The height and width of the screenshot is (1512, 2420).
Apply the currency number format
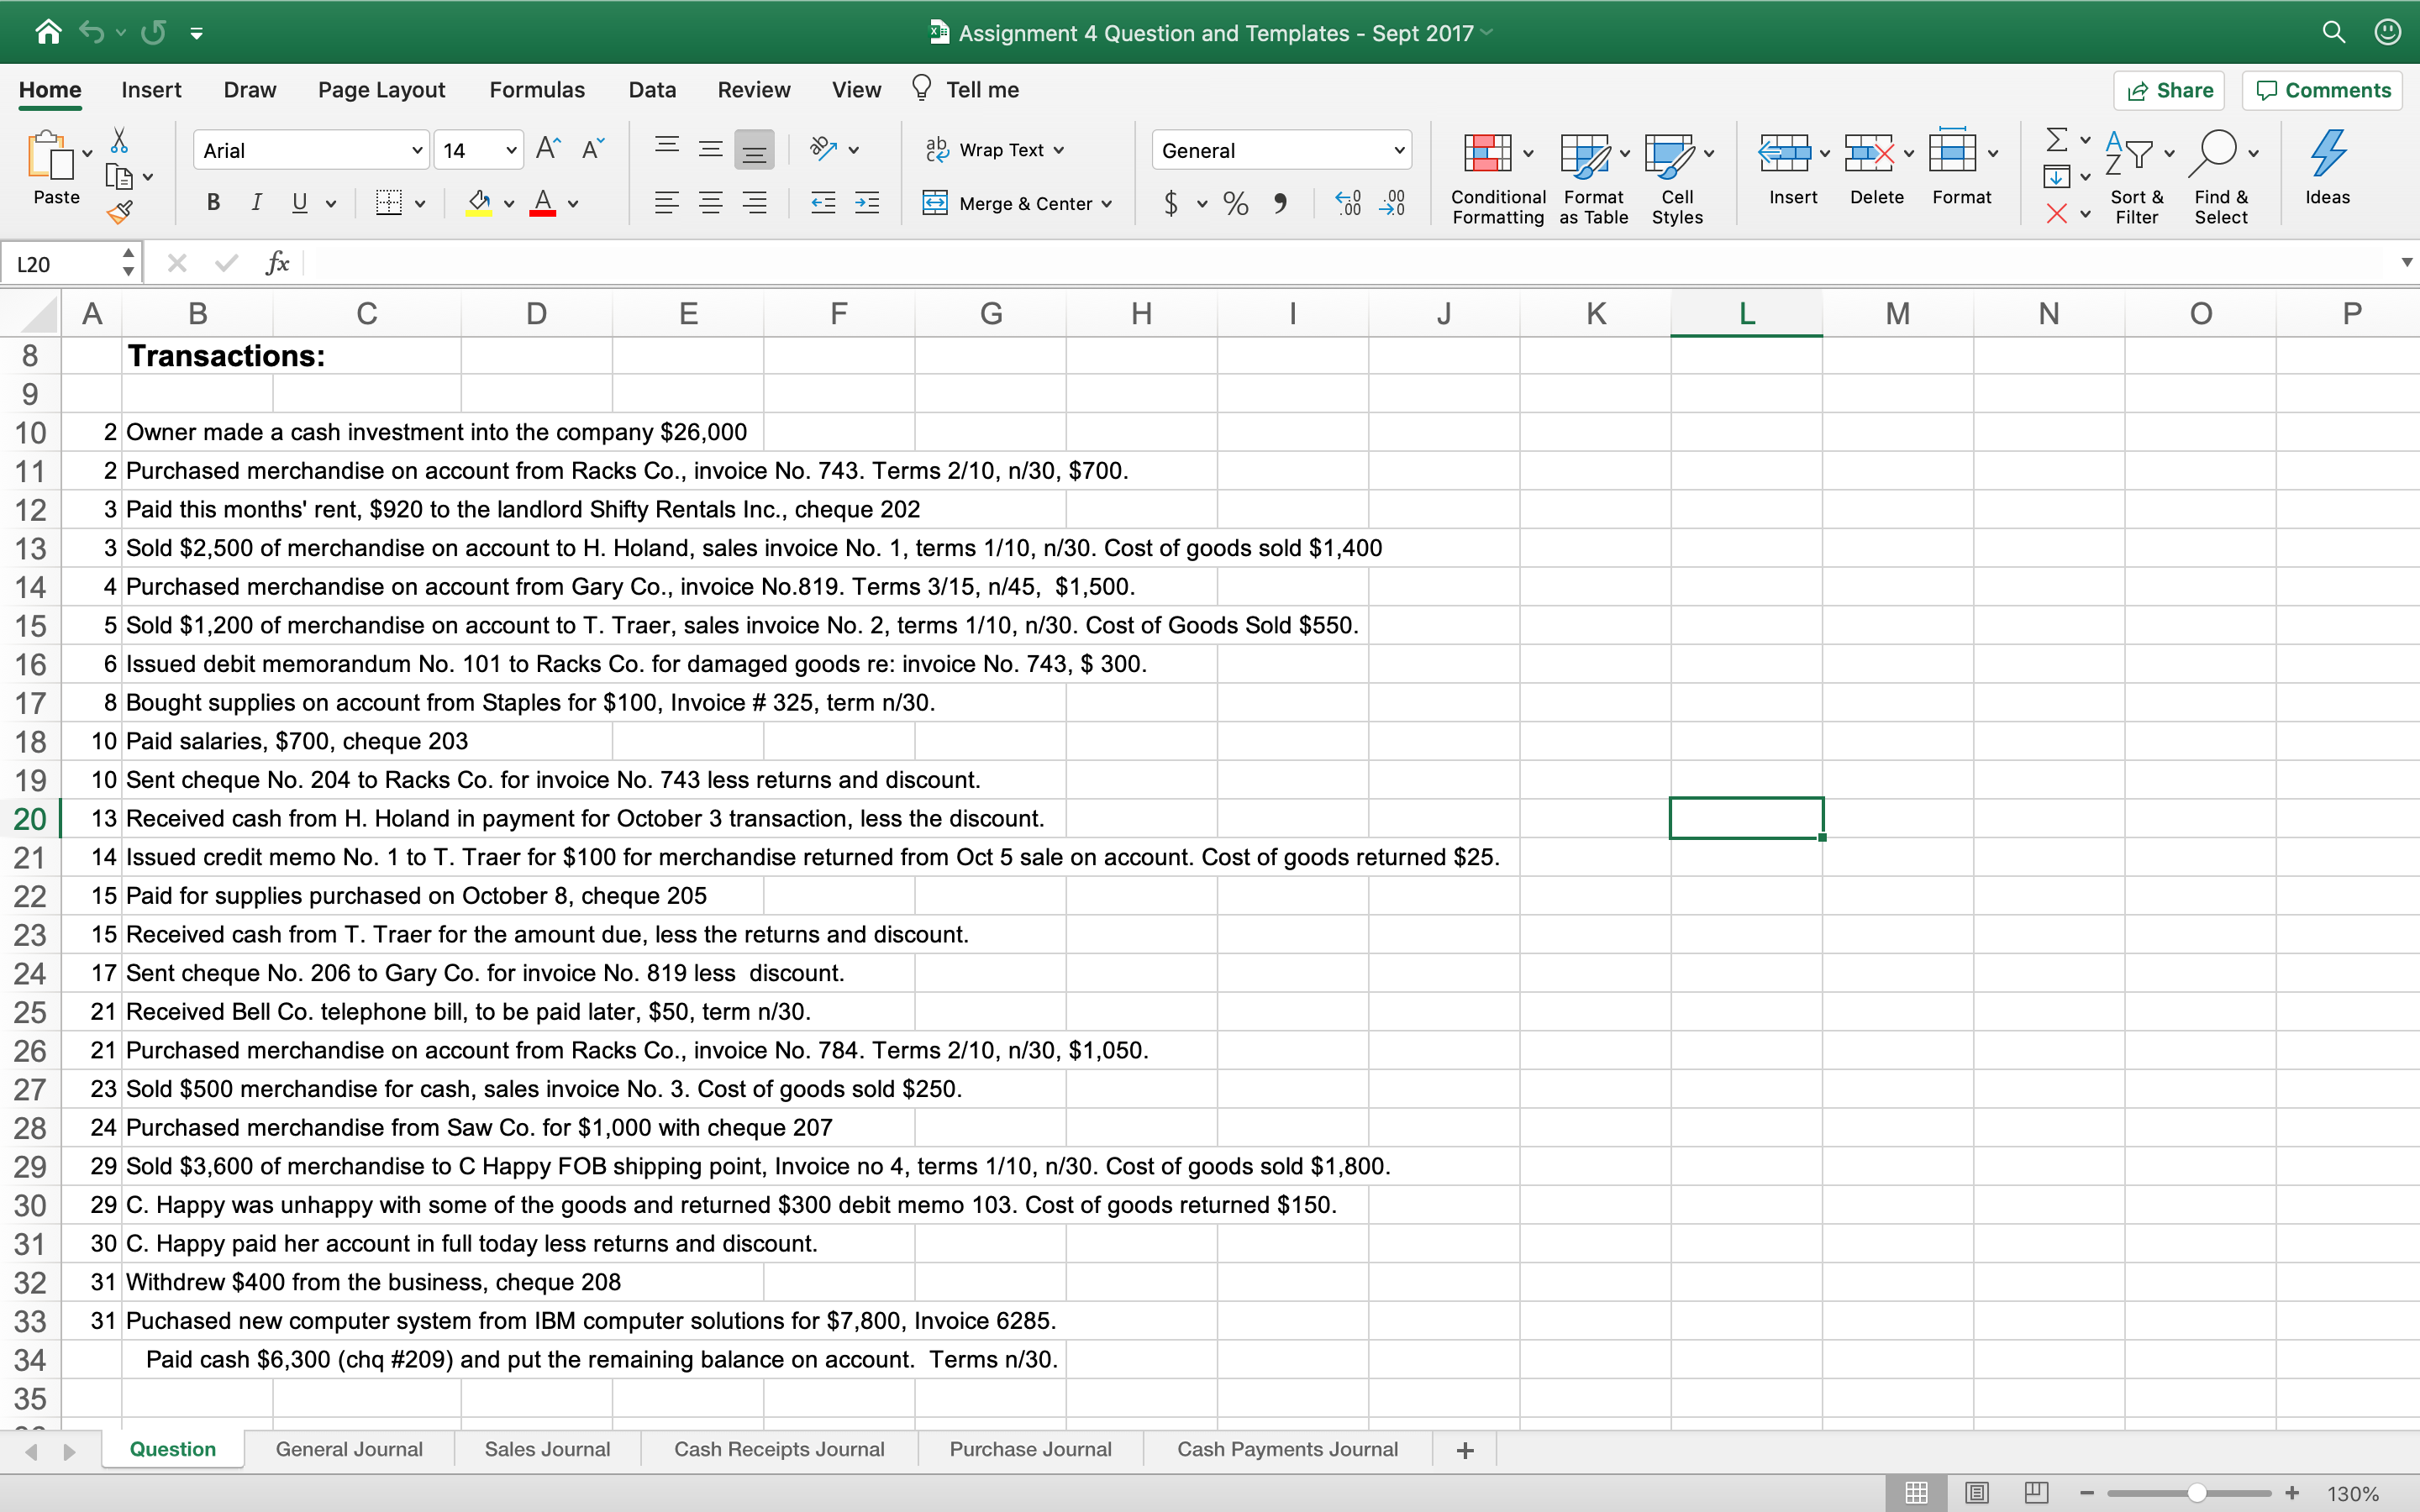1172,203
